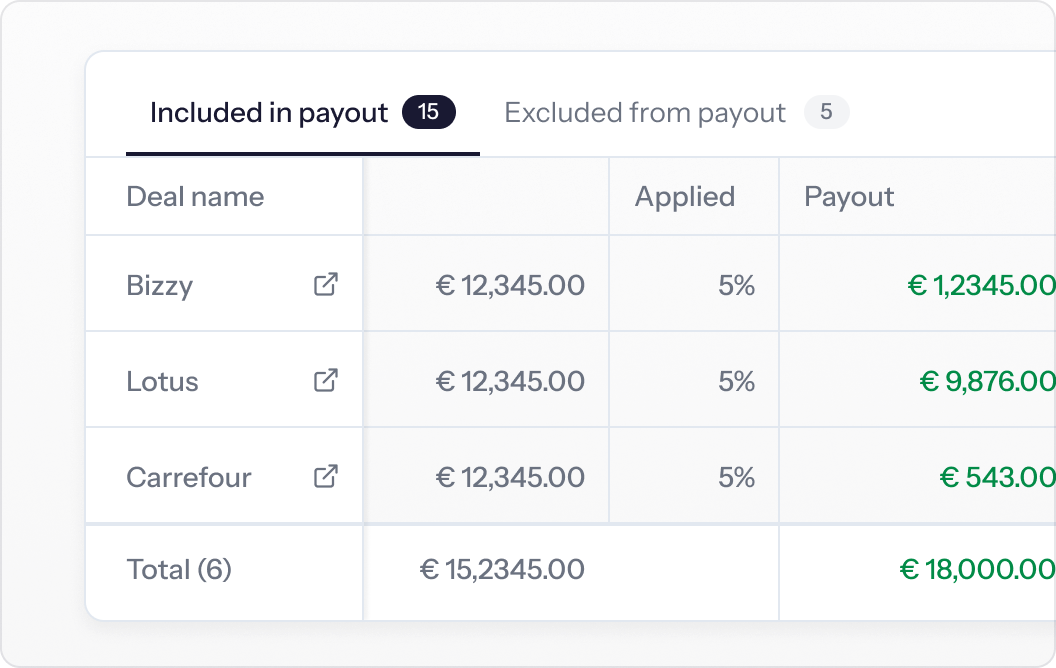Select total payout € 18,000.00
The image size is (1056, 668).
[977, 570]
